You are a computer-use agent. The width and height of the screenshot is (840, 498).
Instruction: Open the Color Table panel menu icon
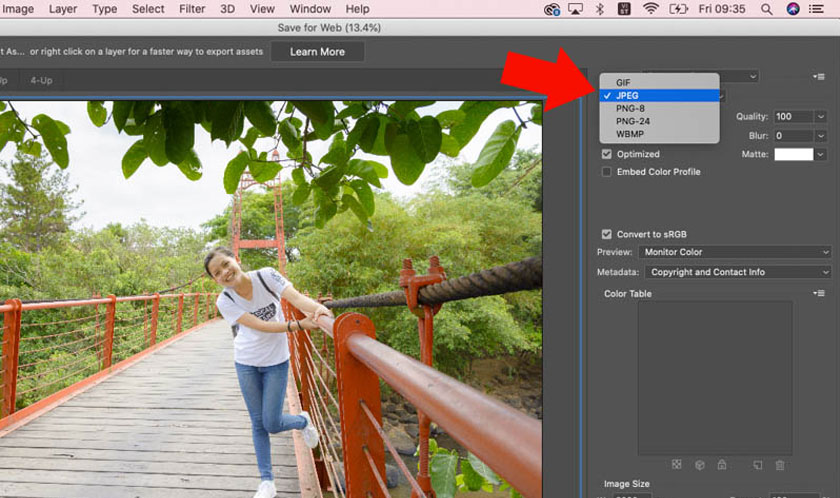pos(819,293)
